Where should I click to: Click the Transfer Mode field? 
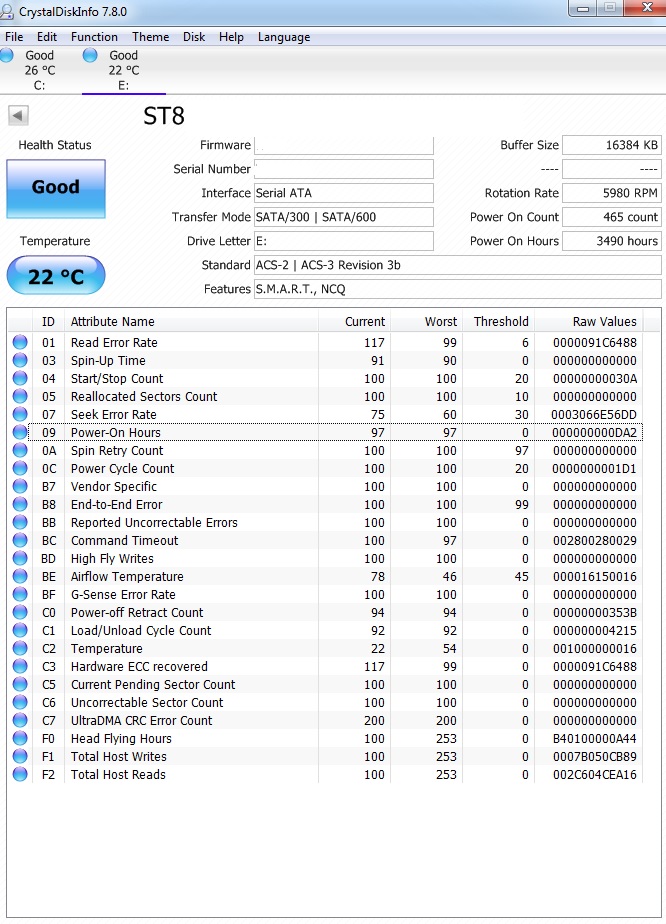[344, 217]
